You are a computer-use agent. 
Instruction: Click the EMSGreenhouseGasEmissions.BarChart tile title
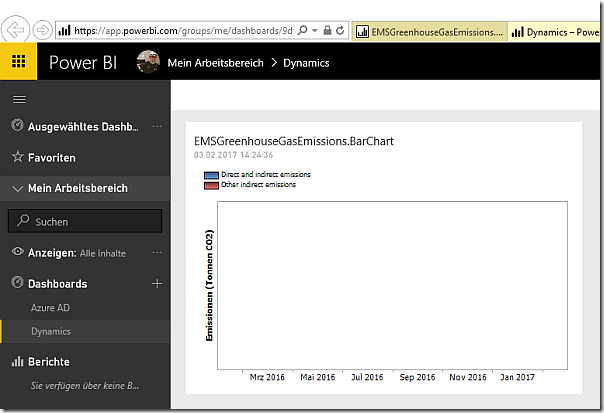(294, 141)
